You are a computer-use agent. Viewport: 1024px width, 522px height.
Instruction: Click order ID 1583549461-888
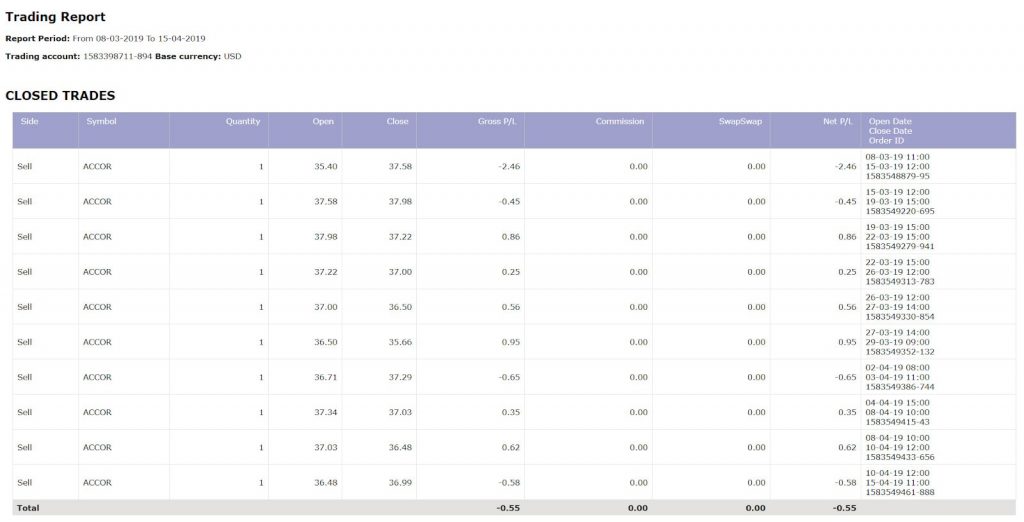click(x=900, y=493)
